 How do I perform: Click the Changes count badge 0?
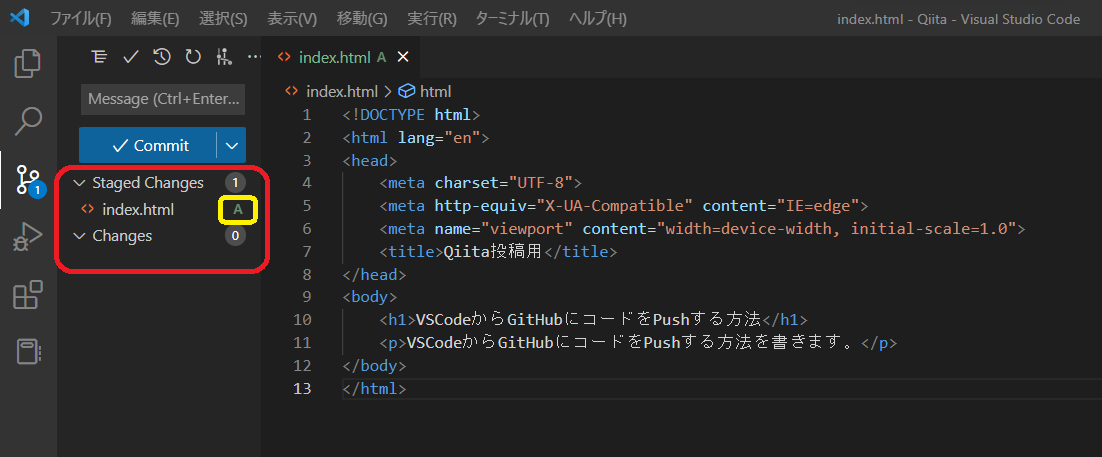click(x=235, y=236)
